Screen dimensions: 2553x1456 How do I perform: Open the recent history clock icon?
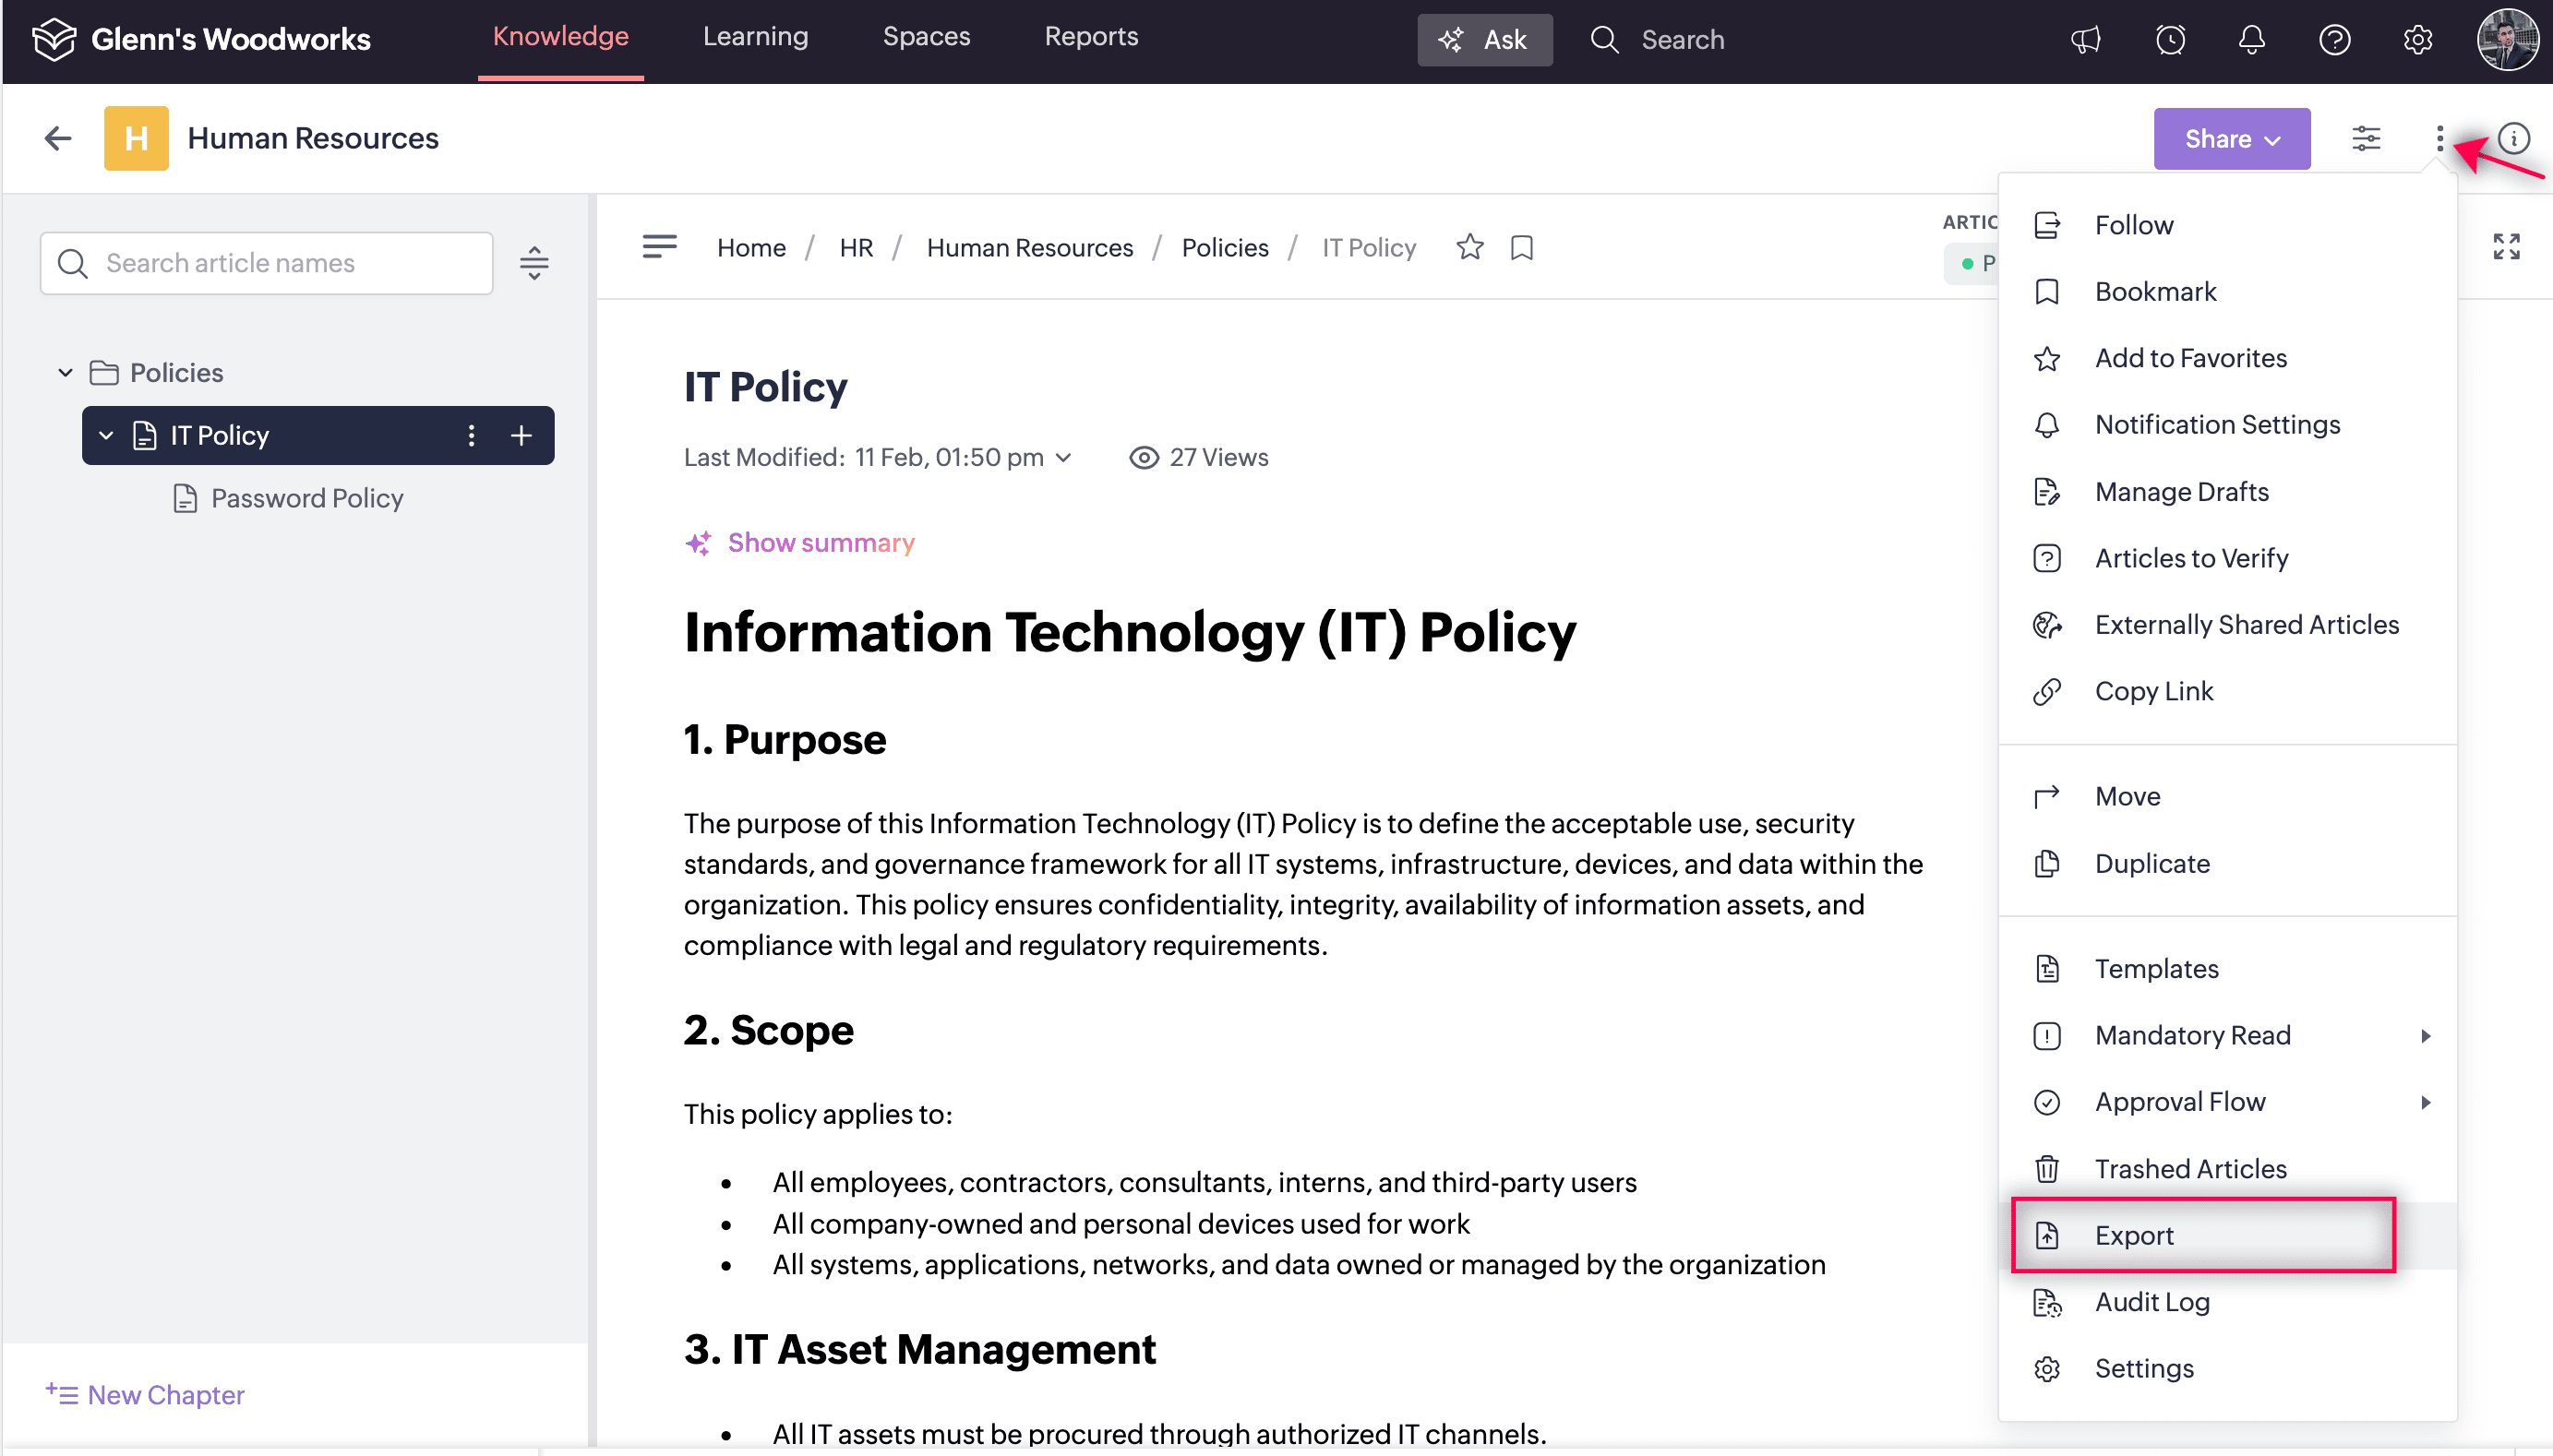click(x=2170, y=40)
